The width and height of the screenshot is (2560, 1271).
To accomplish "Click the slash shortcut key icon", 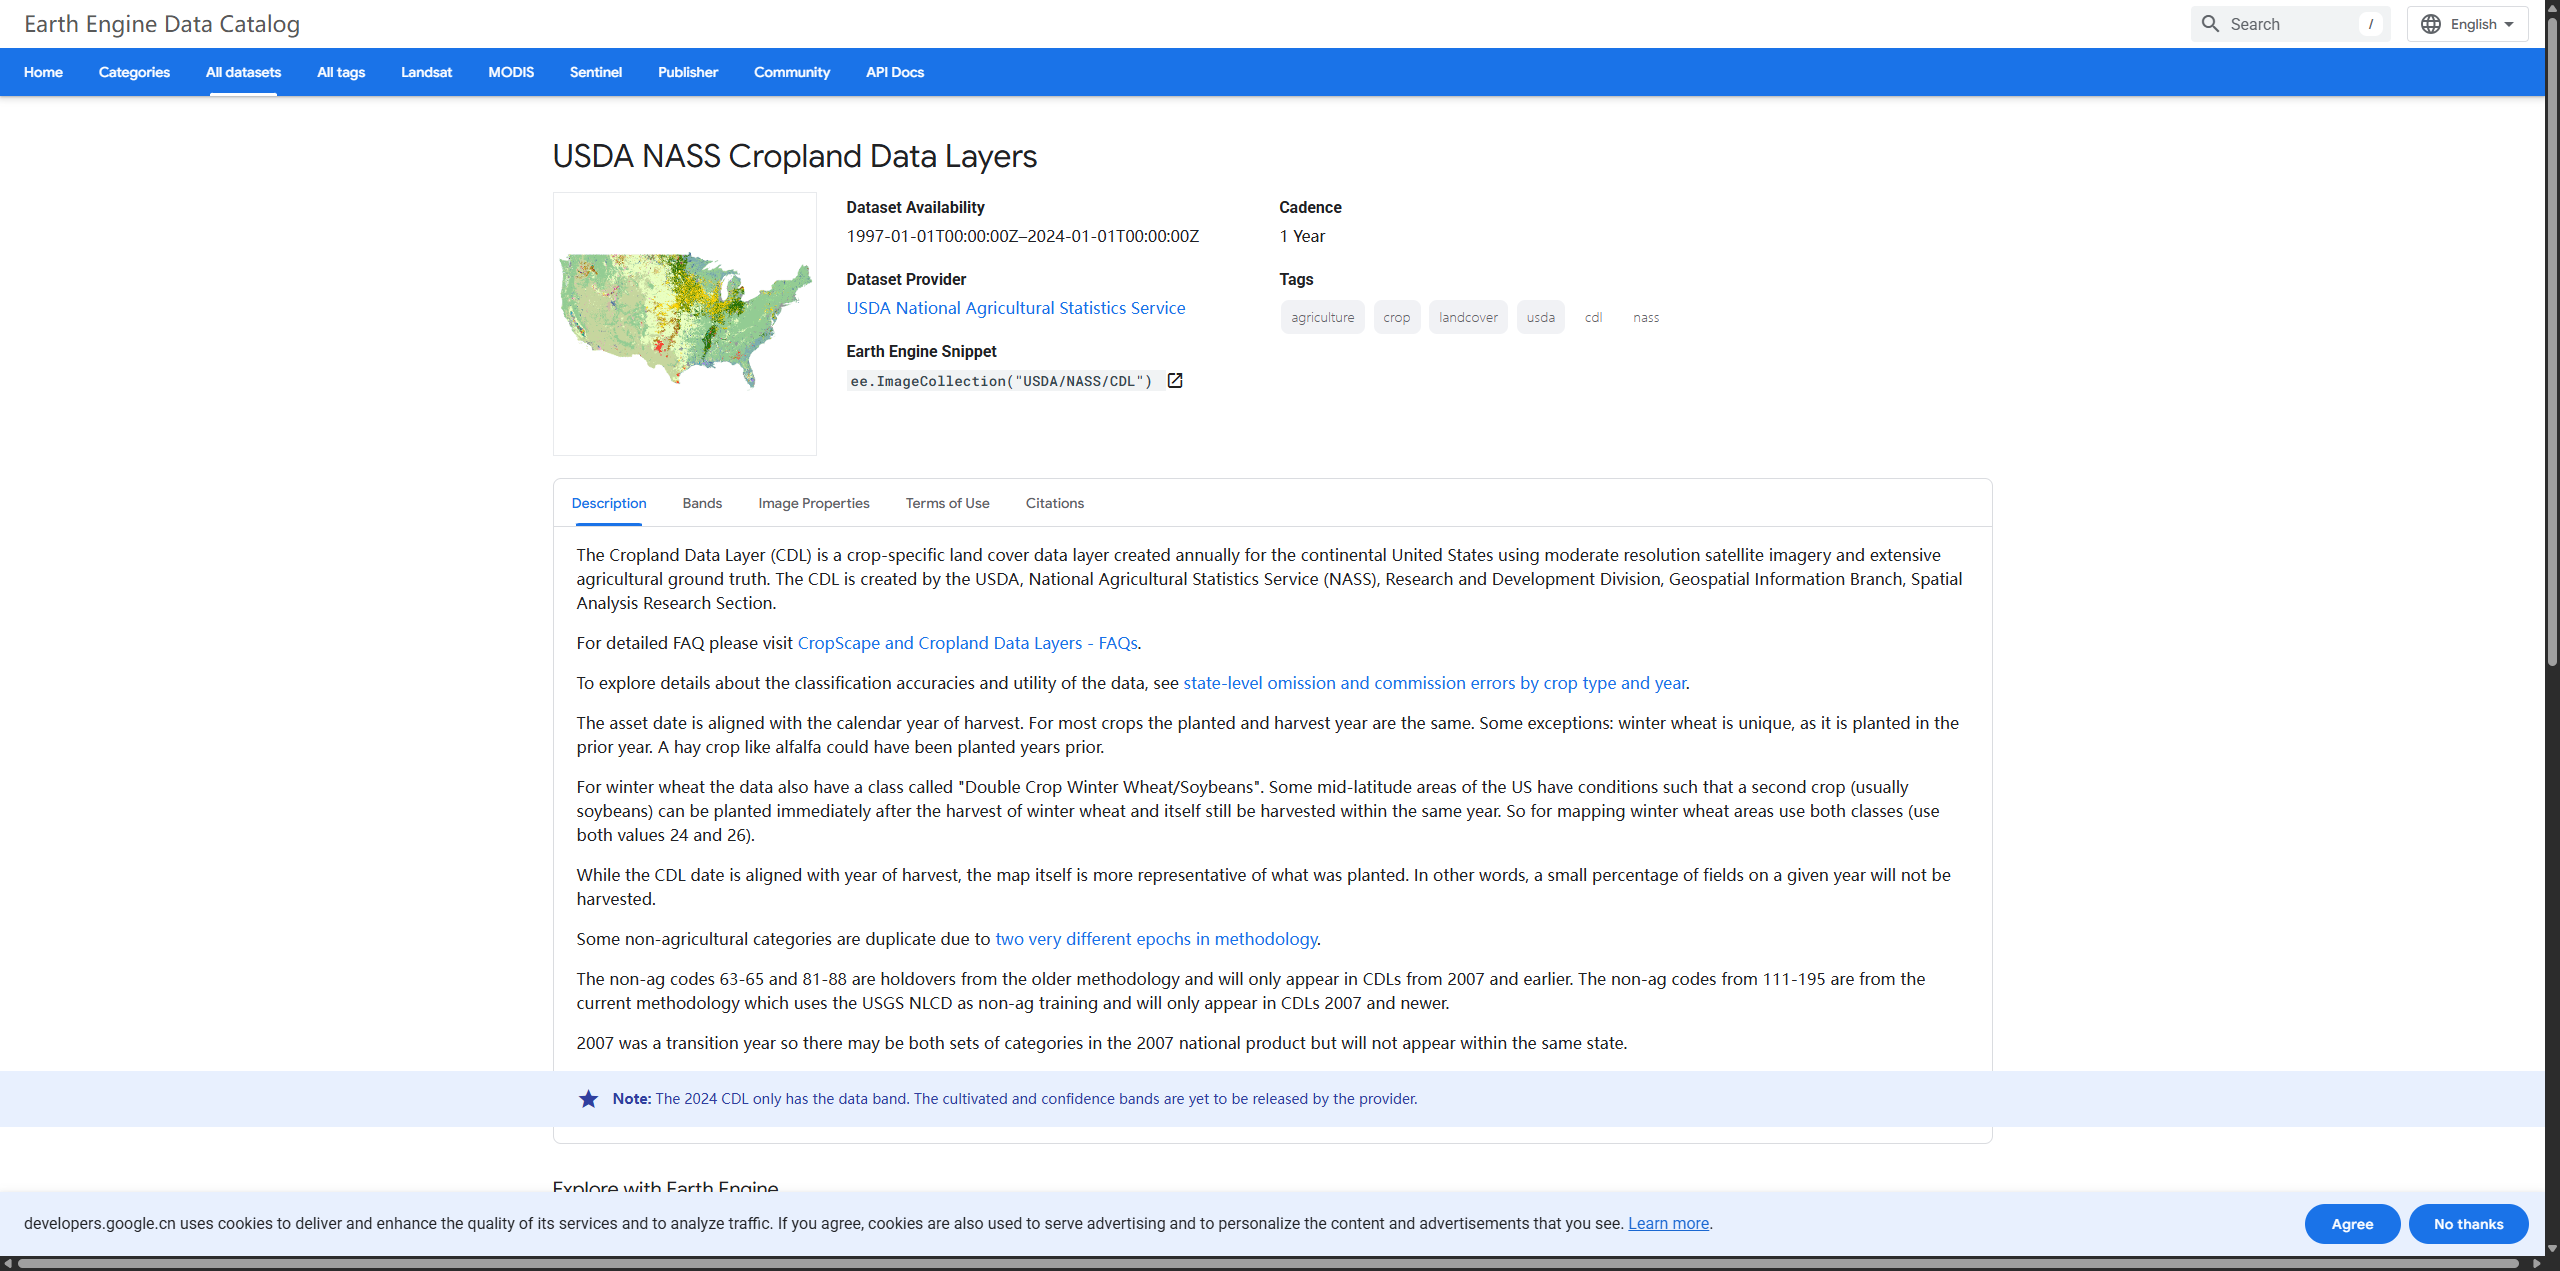I will [x=2371, y=24].
